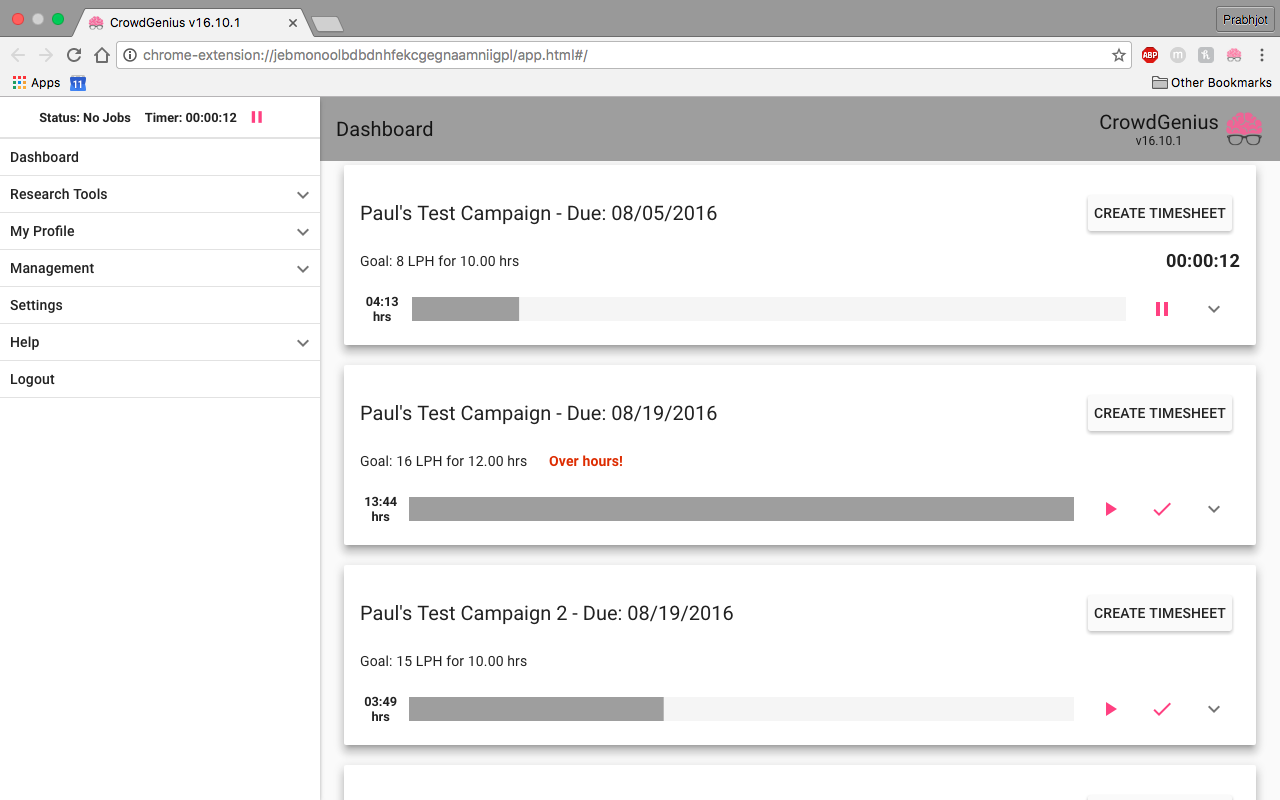The width and height of the screenshot is (1280, 800).
Task: Click the Goal: 15 LPH for 10.00 hrs text
Action: pos(443,661)
